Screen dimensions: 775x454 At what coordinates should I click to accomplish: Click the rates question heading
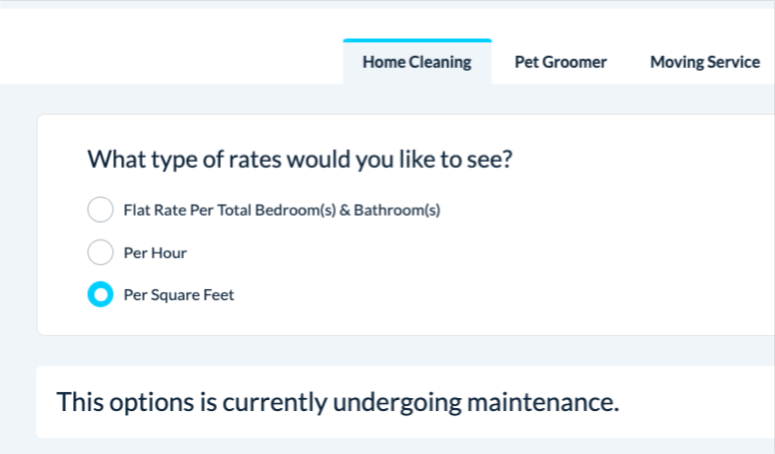point(300,160)
